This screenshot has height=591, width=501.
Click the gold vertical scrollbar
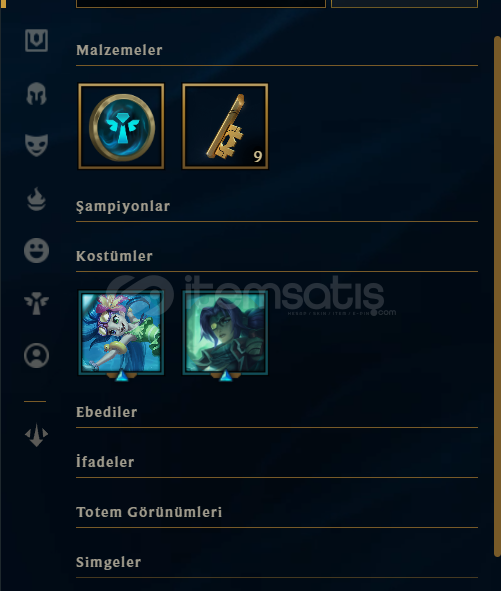coord(497,296)
